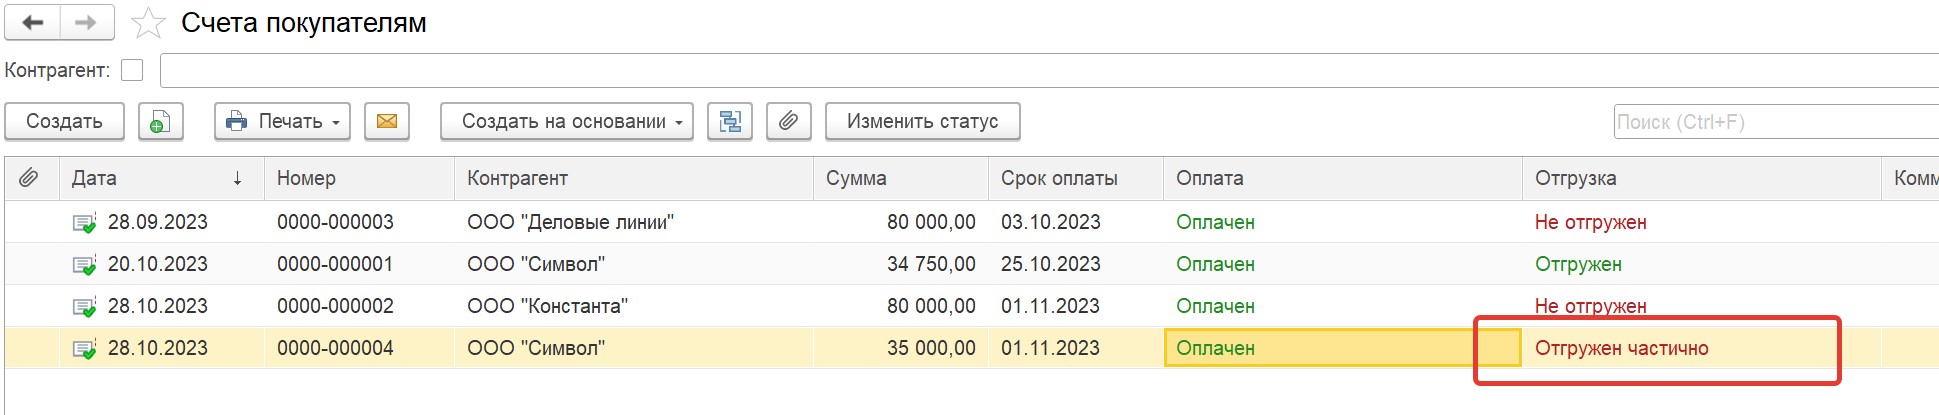Send invoice by email via envelope icon
Image resolution: width=1939 pixels, height=415 pixels.
[387, 122]
